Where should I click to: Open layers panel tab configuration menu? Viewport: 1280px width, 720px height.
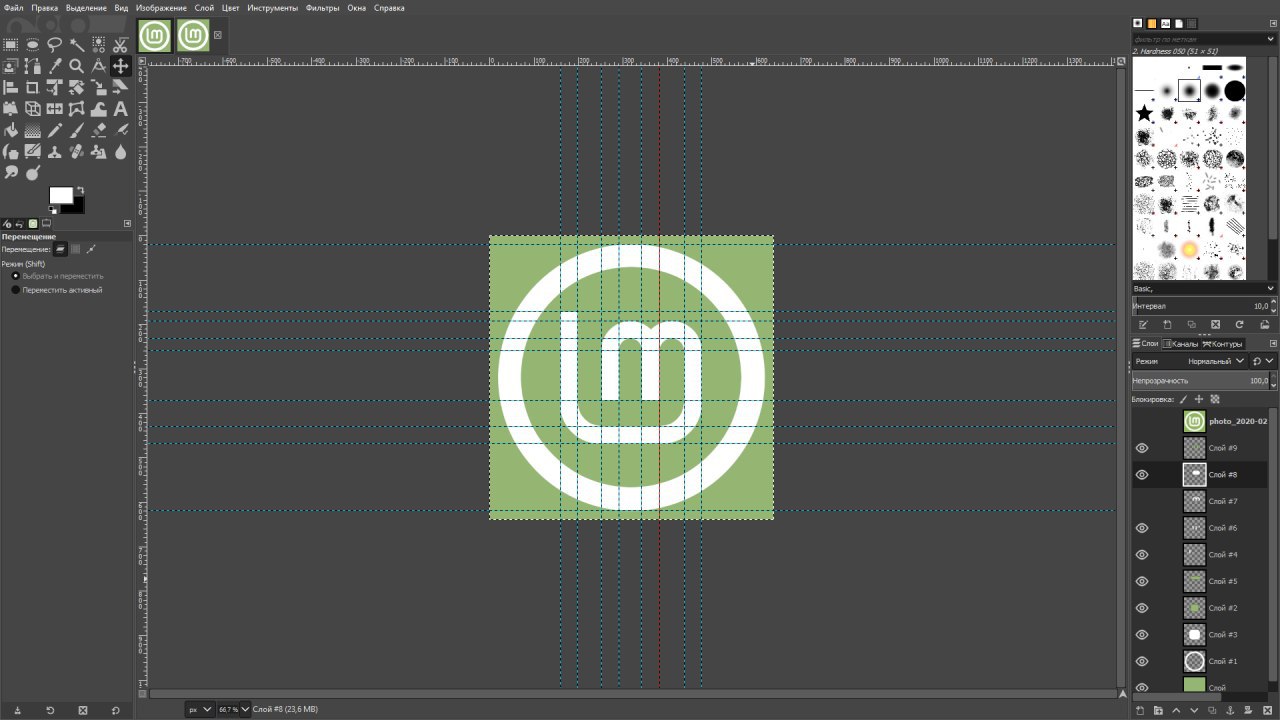pos(1273,343)
